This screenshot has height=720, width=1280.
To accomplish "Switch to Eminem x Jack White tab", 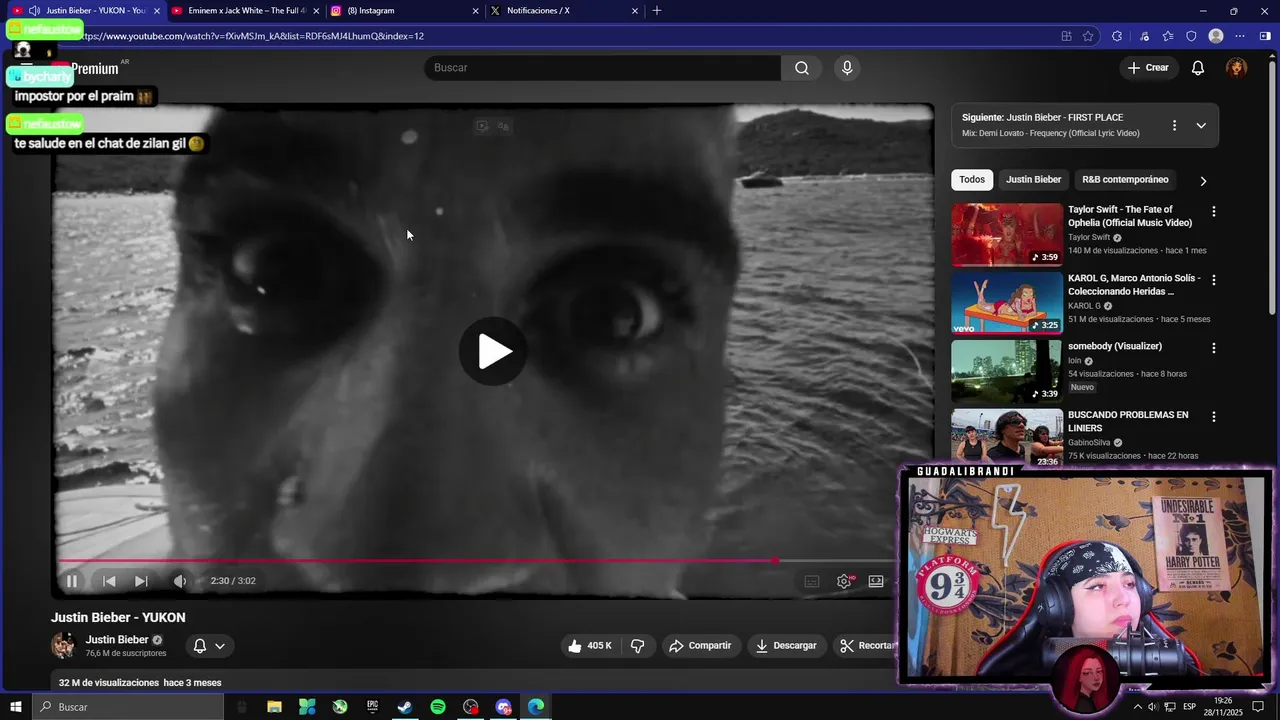I will click(246, 11).
